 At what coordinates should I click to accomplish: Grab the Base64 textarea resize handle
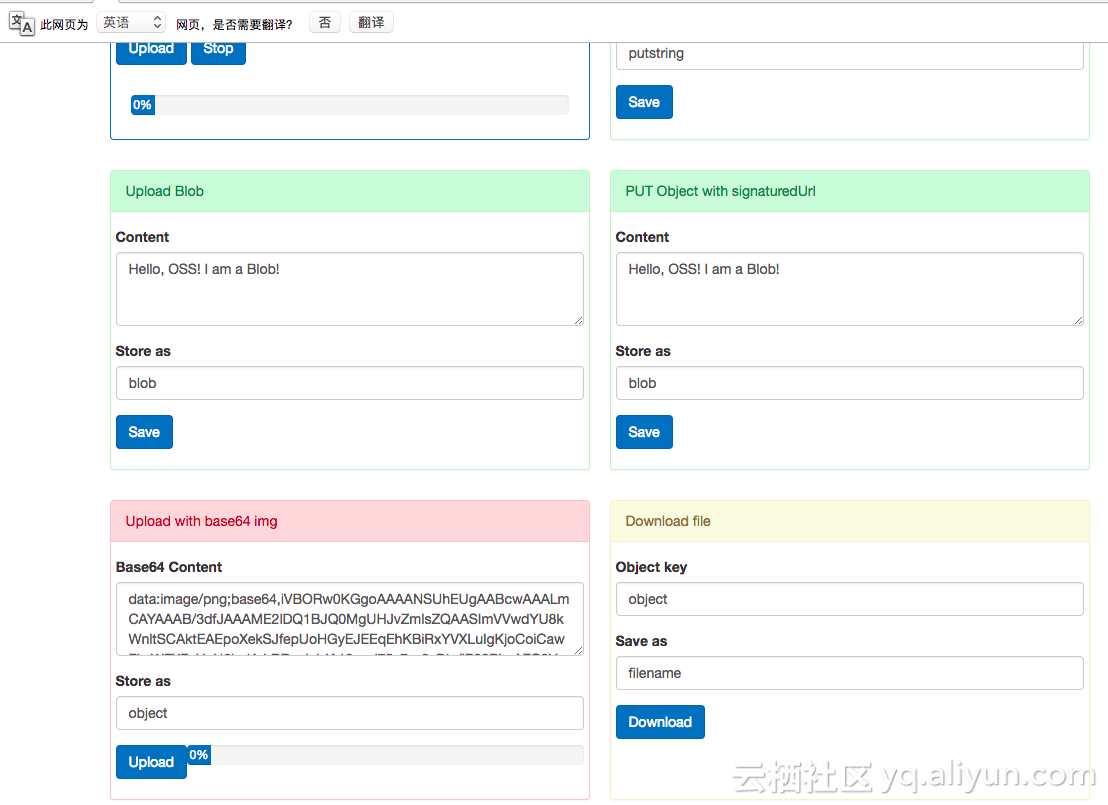pyautogui.click(x=578, y=650)
